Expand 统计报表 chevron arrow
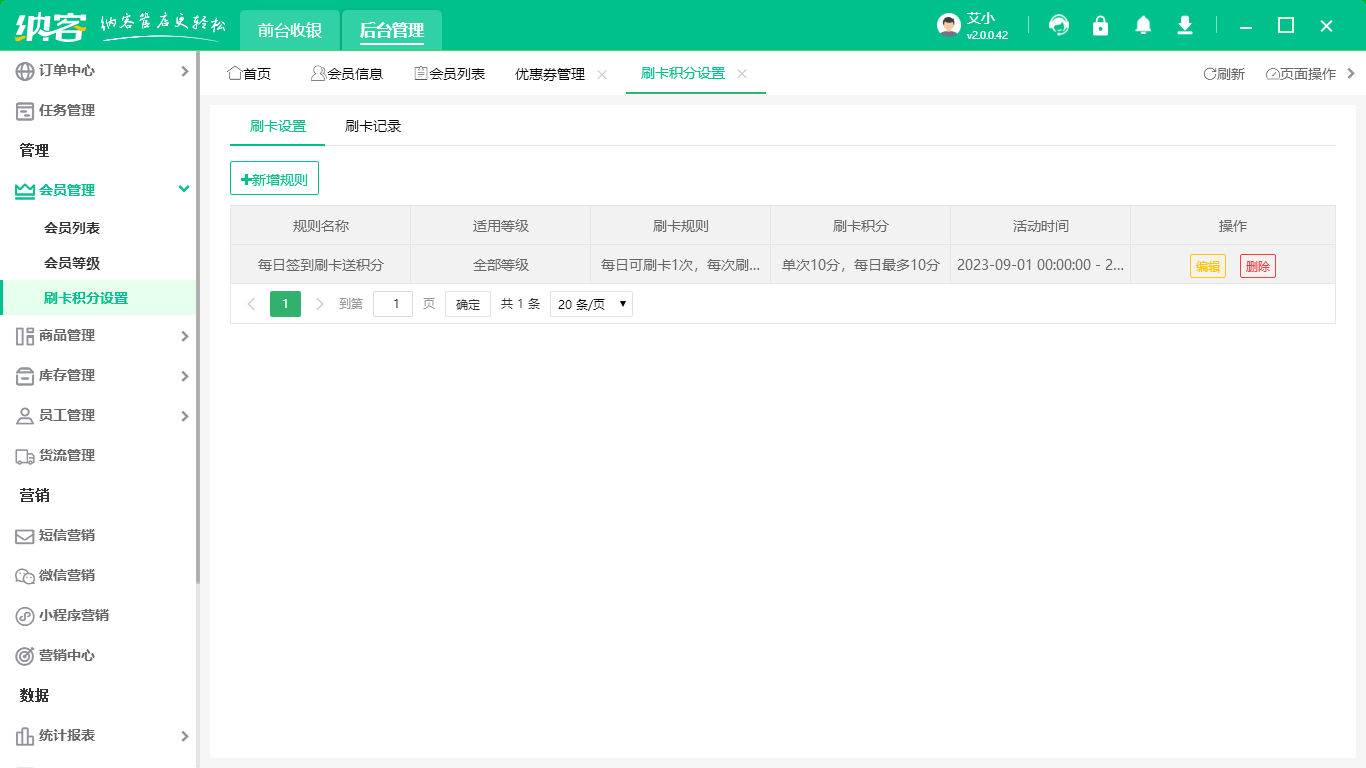Viewport: 1366px width, 768px height. coord(184,736)
